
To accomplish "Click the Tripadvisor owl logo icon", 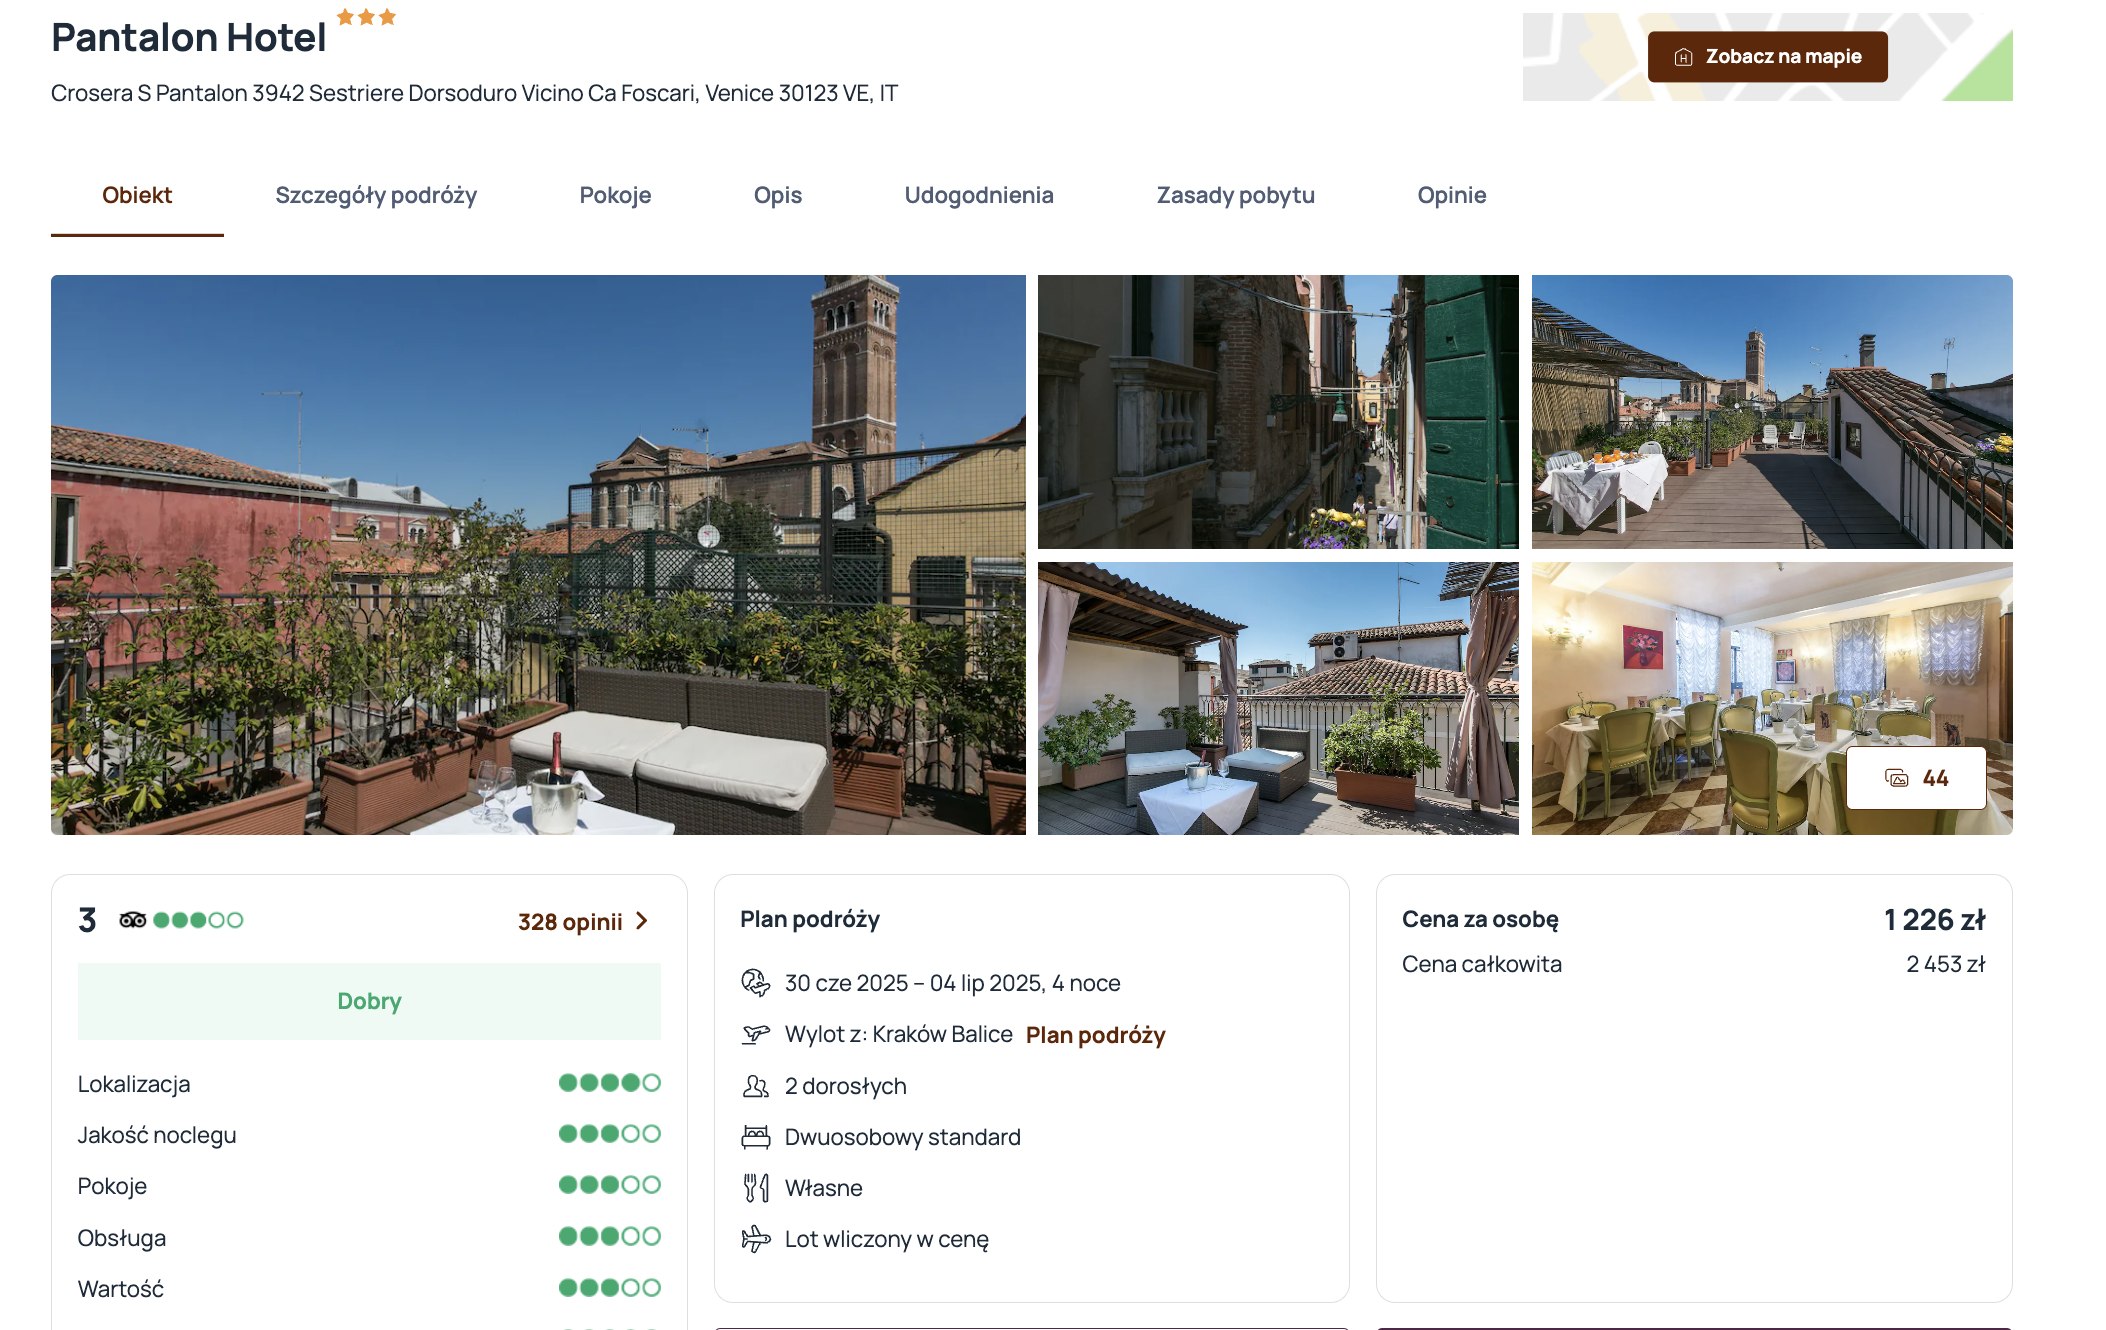I will (132, 920).
